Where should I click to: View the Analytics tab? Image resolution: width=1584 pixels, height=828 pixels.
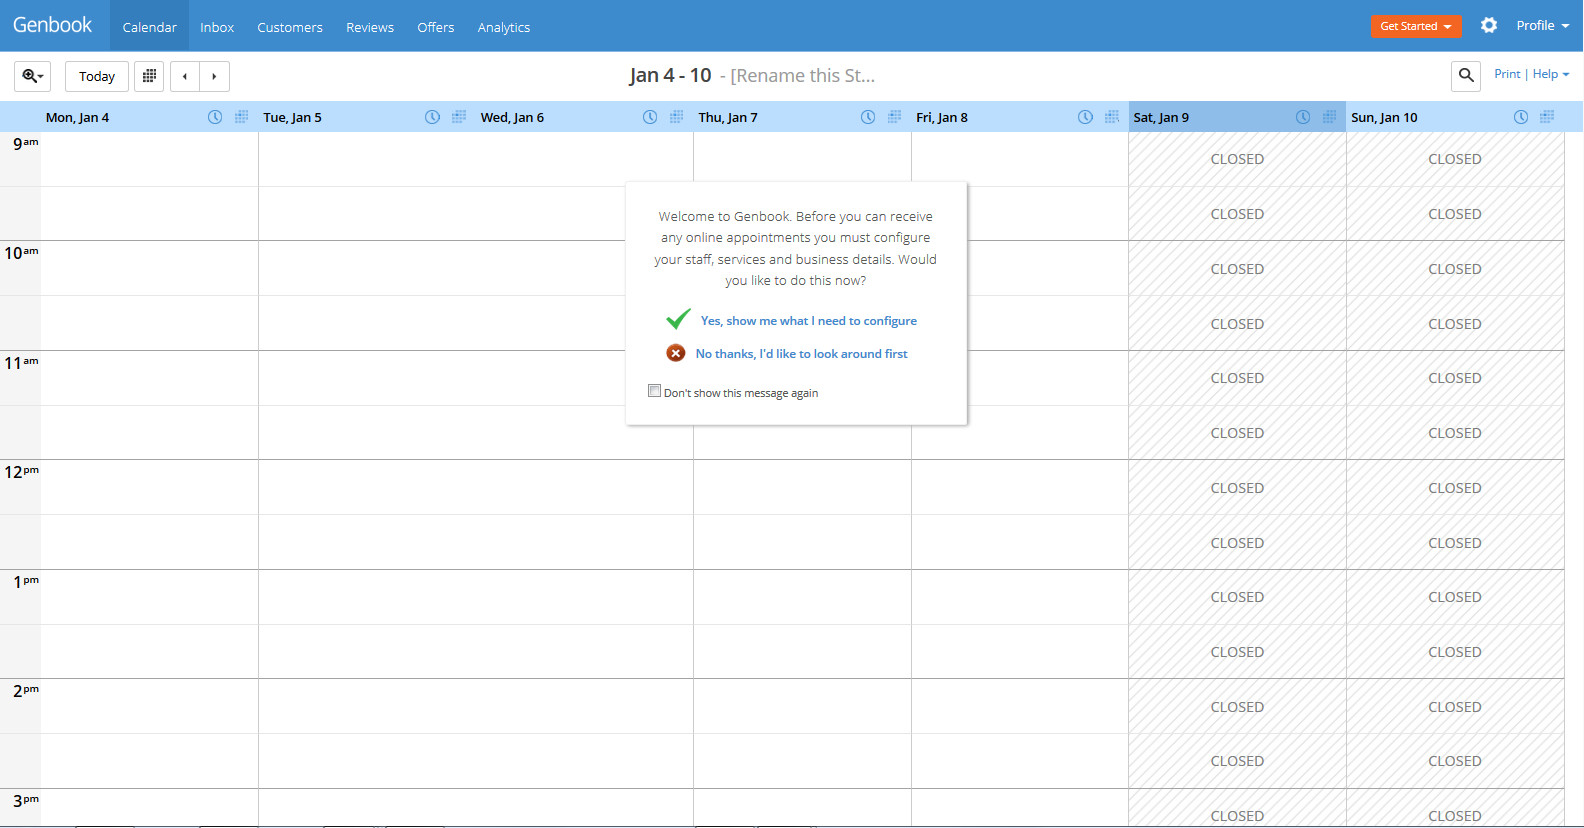[x=504, y=27]
